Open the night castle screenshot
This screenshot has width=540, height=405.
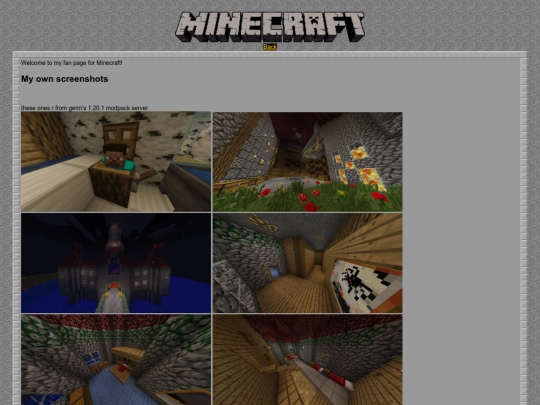point(116,263)
